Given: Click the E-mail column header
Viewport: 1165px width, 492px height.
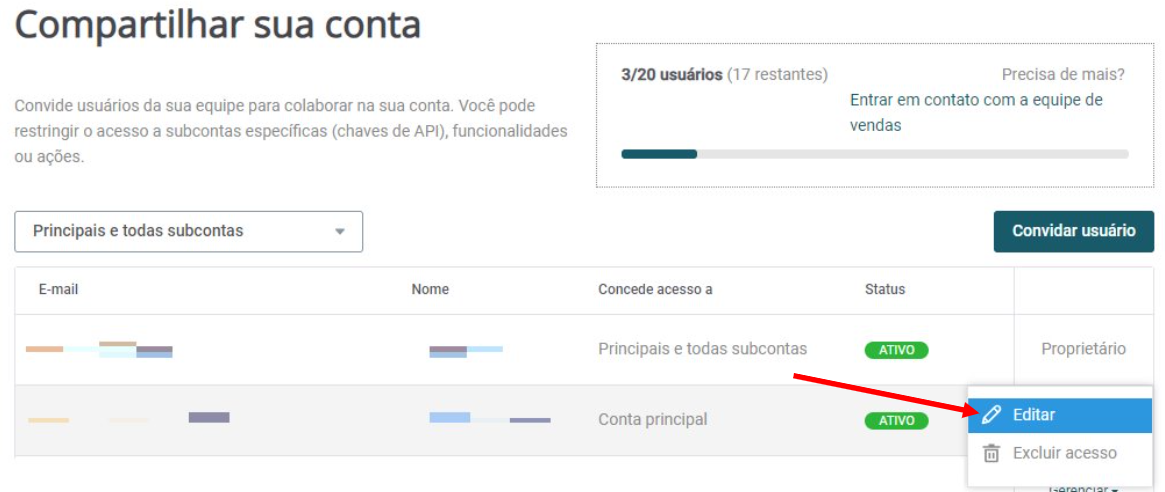Looking at the screenshot, I should pos(58,289).
